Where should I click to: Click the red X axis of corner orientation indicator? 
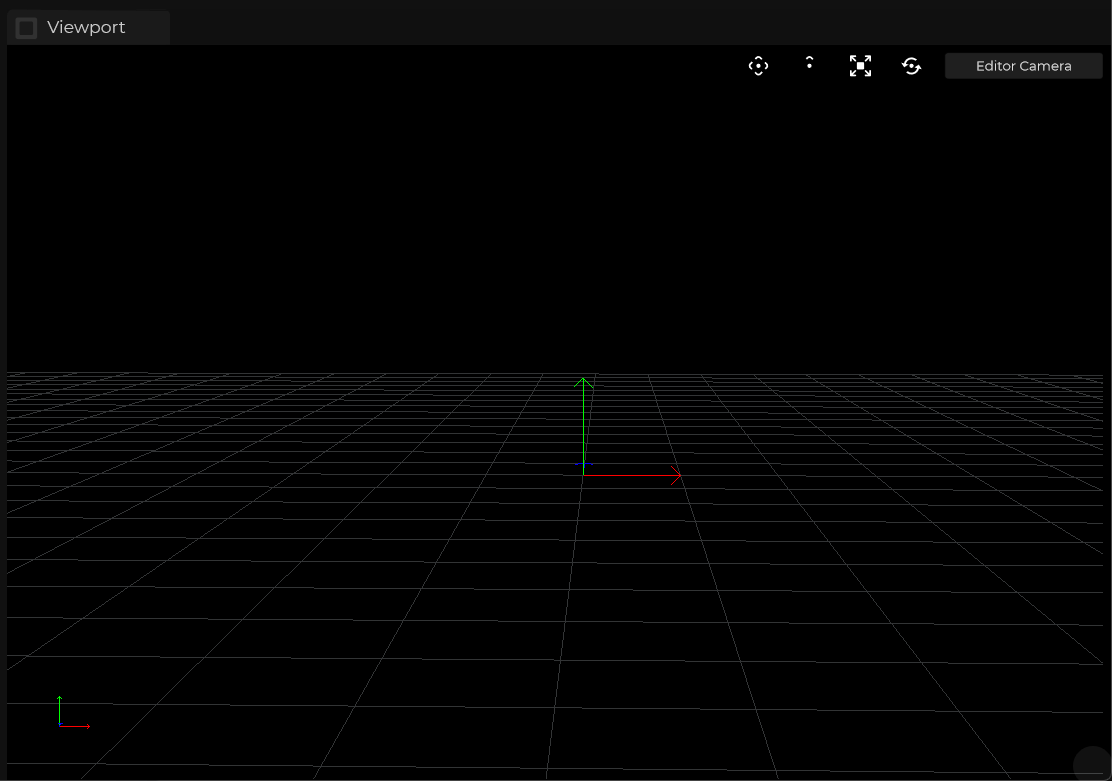click(x=78, y=726)
